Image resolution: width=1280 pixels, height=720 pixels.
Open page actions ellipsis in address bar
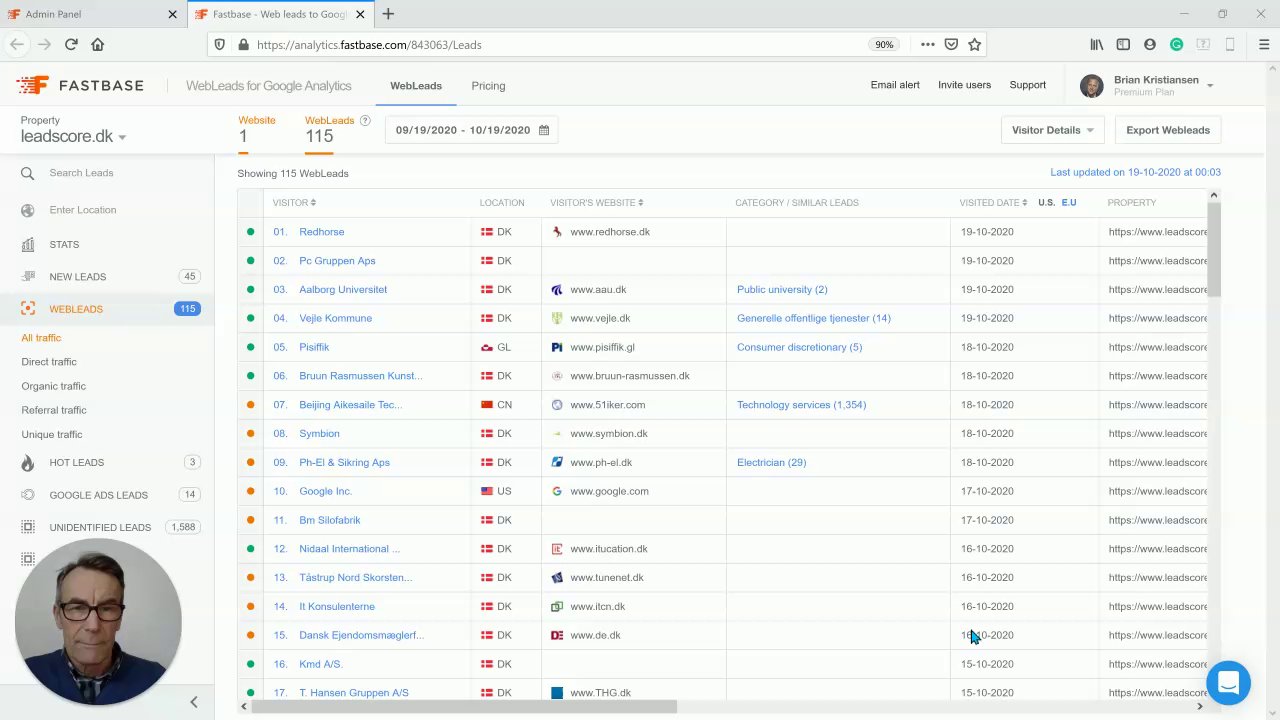(927, 44)
